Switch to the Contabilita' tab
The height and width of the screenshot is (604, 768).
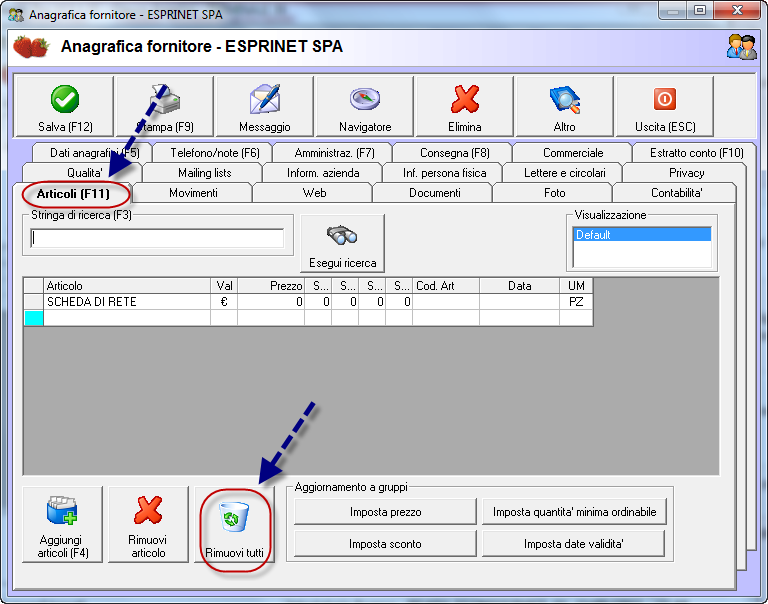pos(676,193)
